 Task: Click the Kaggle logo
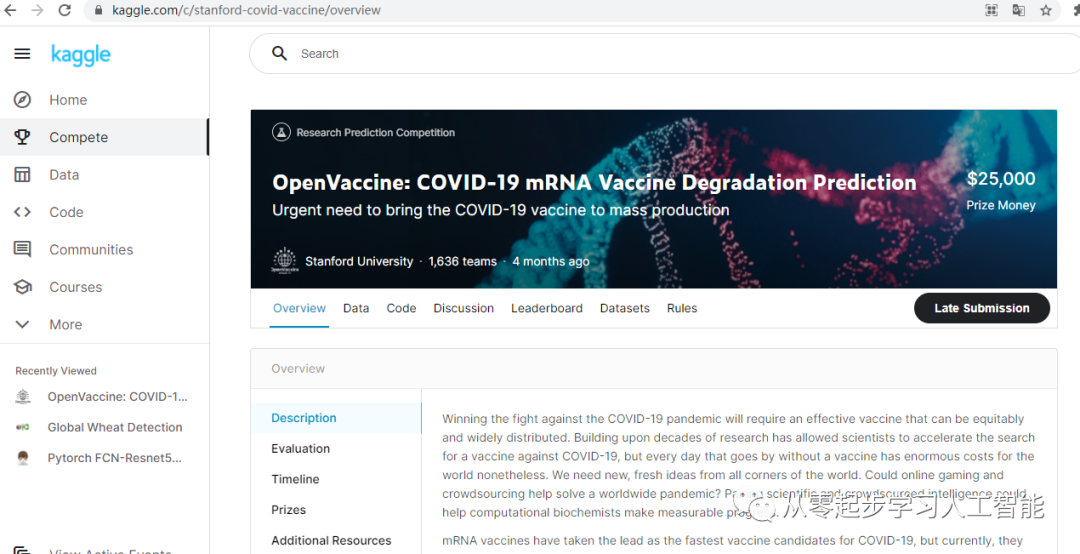click(x=81, y=54)
